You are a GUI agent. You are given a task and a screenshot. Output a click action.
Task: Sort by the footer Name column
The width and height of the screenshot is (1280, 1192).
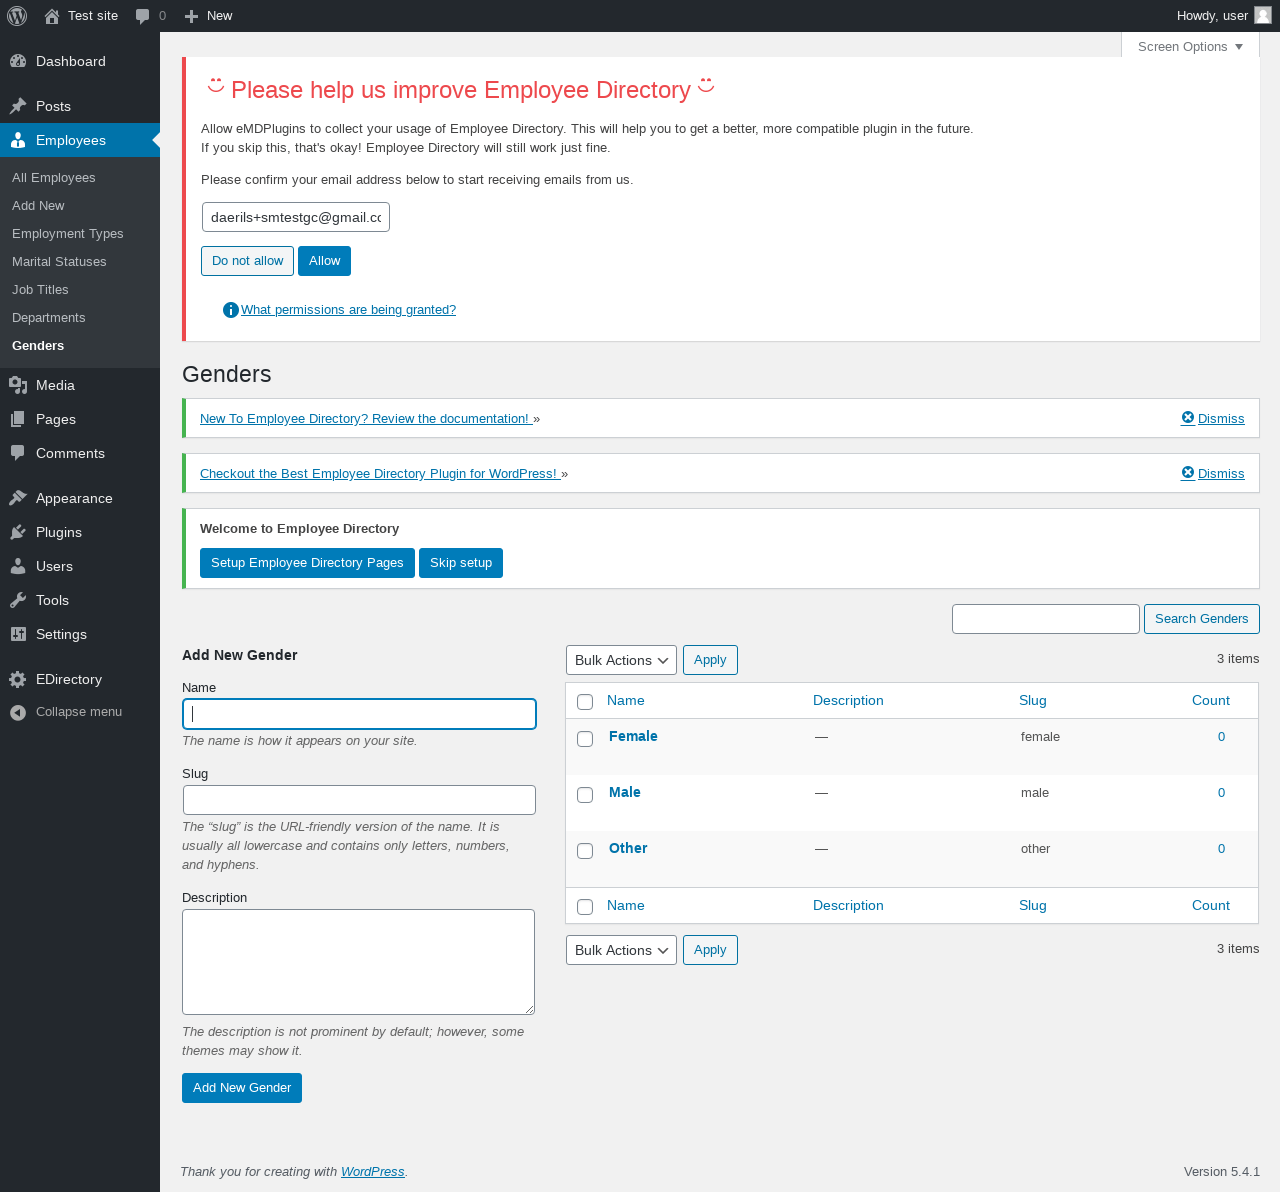coord(626,906)
